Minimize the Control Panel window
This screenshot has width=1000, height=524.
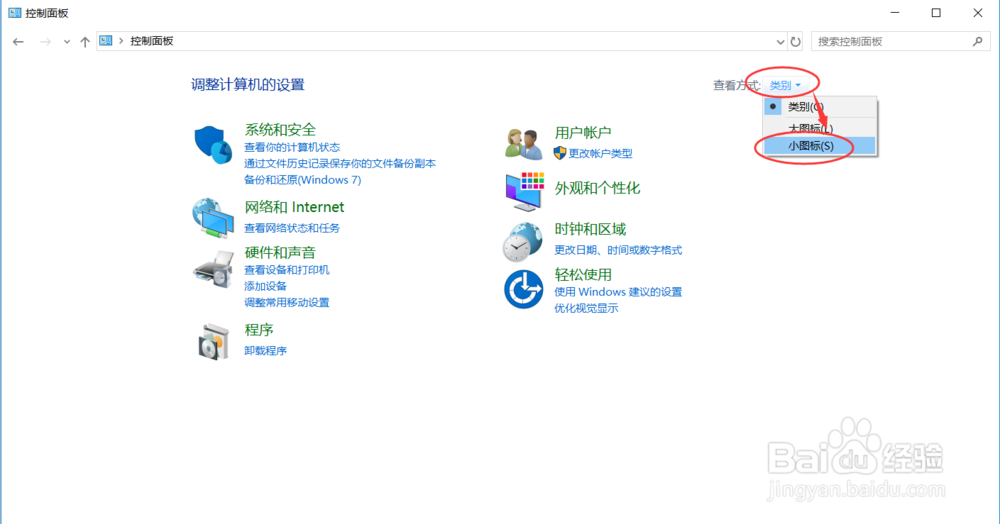[895, 13]
